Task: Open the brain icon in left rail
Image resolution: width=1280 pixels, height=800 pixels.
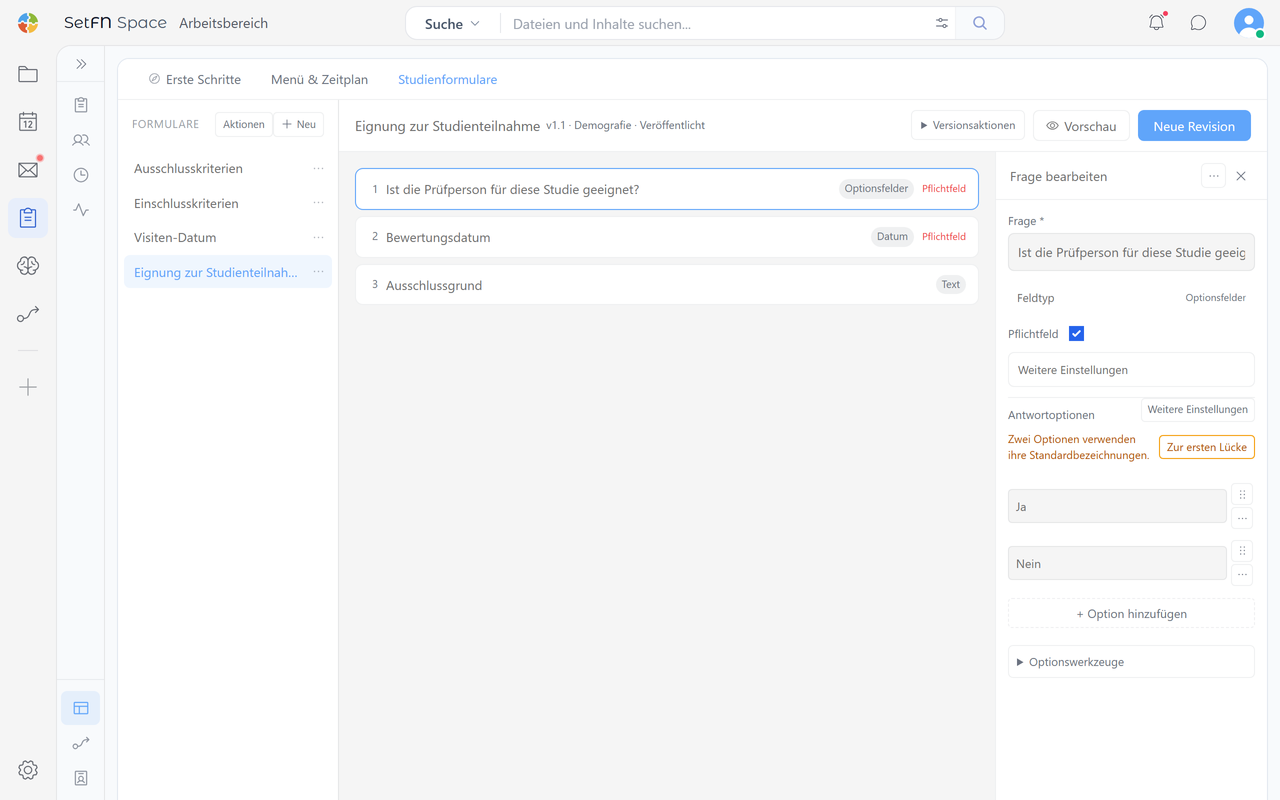Action: click(28, 266)
